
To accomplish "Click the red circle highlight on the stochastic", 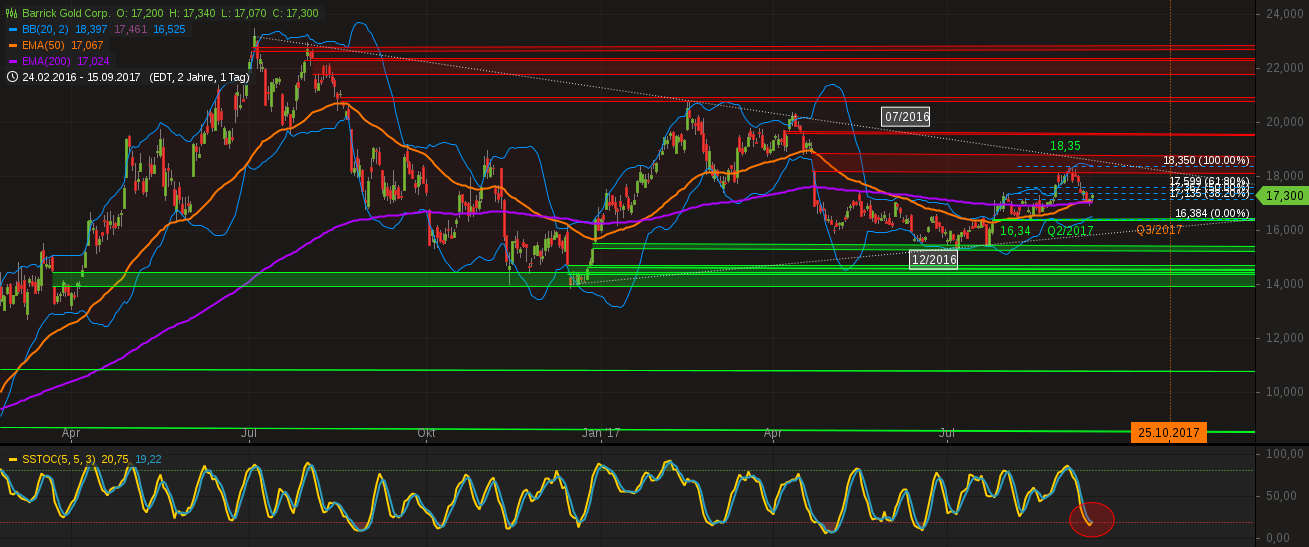I will tap(1091, 519).
